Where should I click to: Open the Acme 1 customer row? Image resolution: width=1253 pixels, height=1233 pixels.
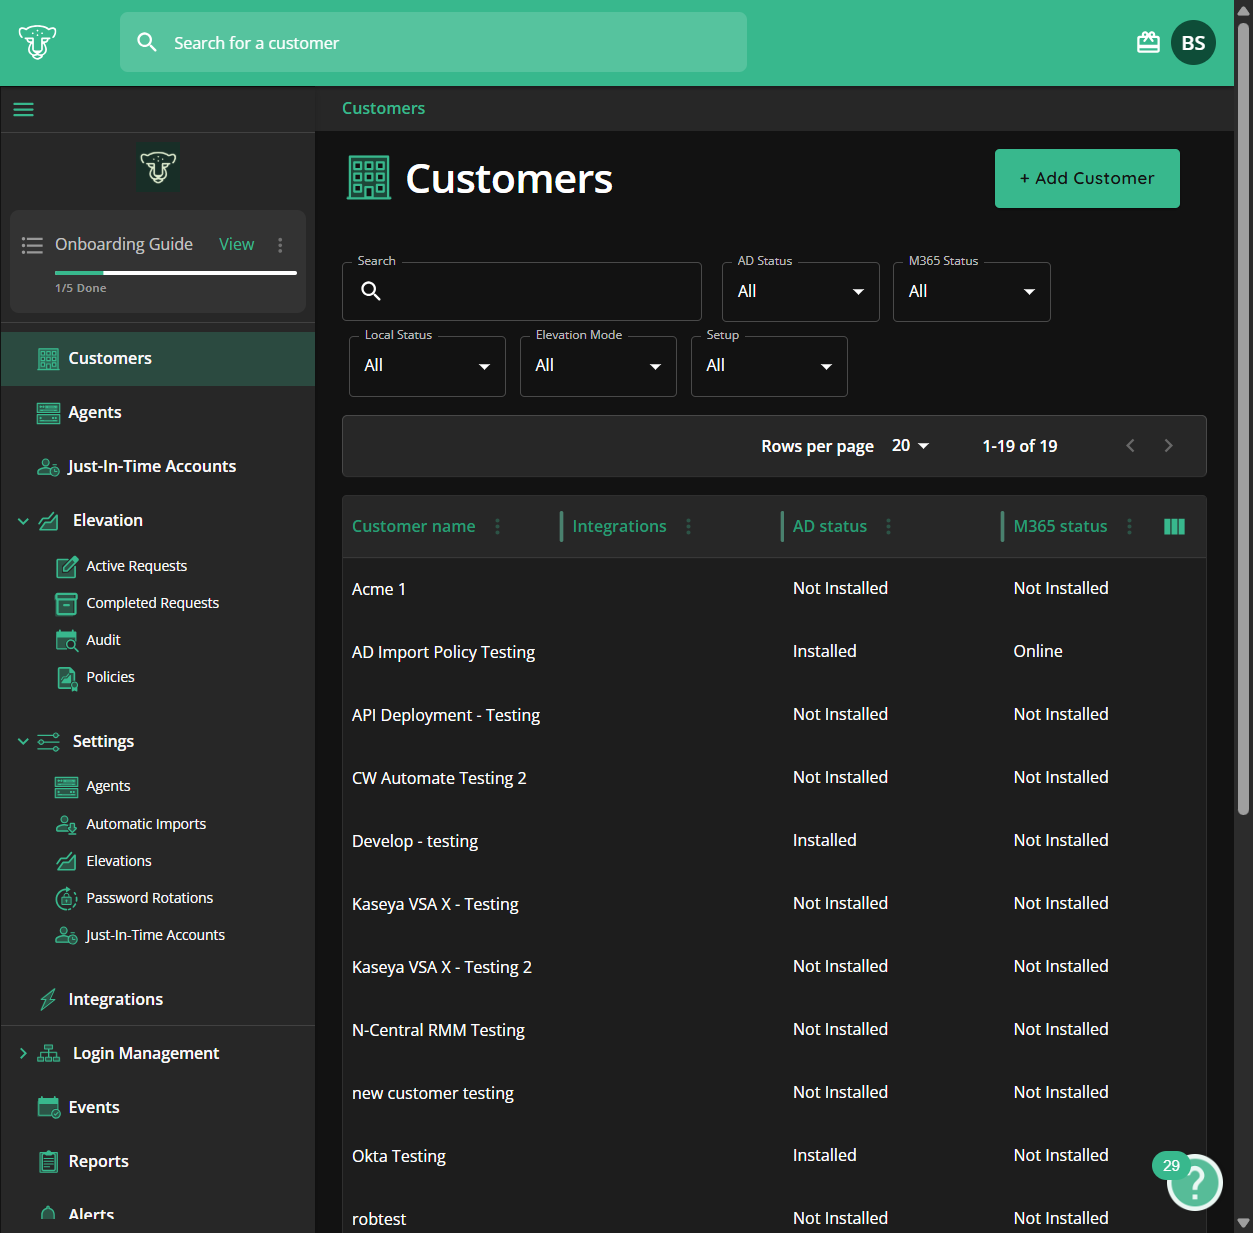tap(774, 589)
